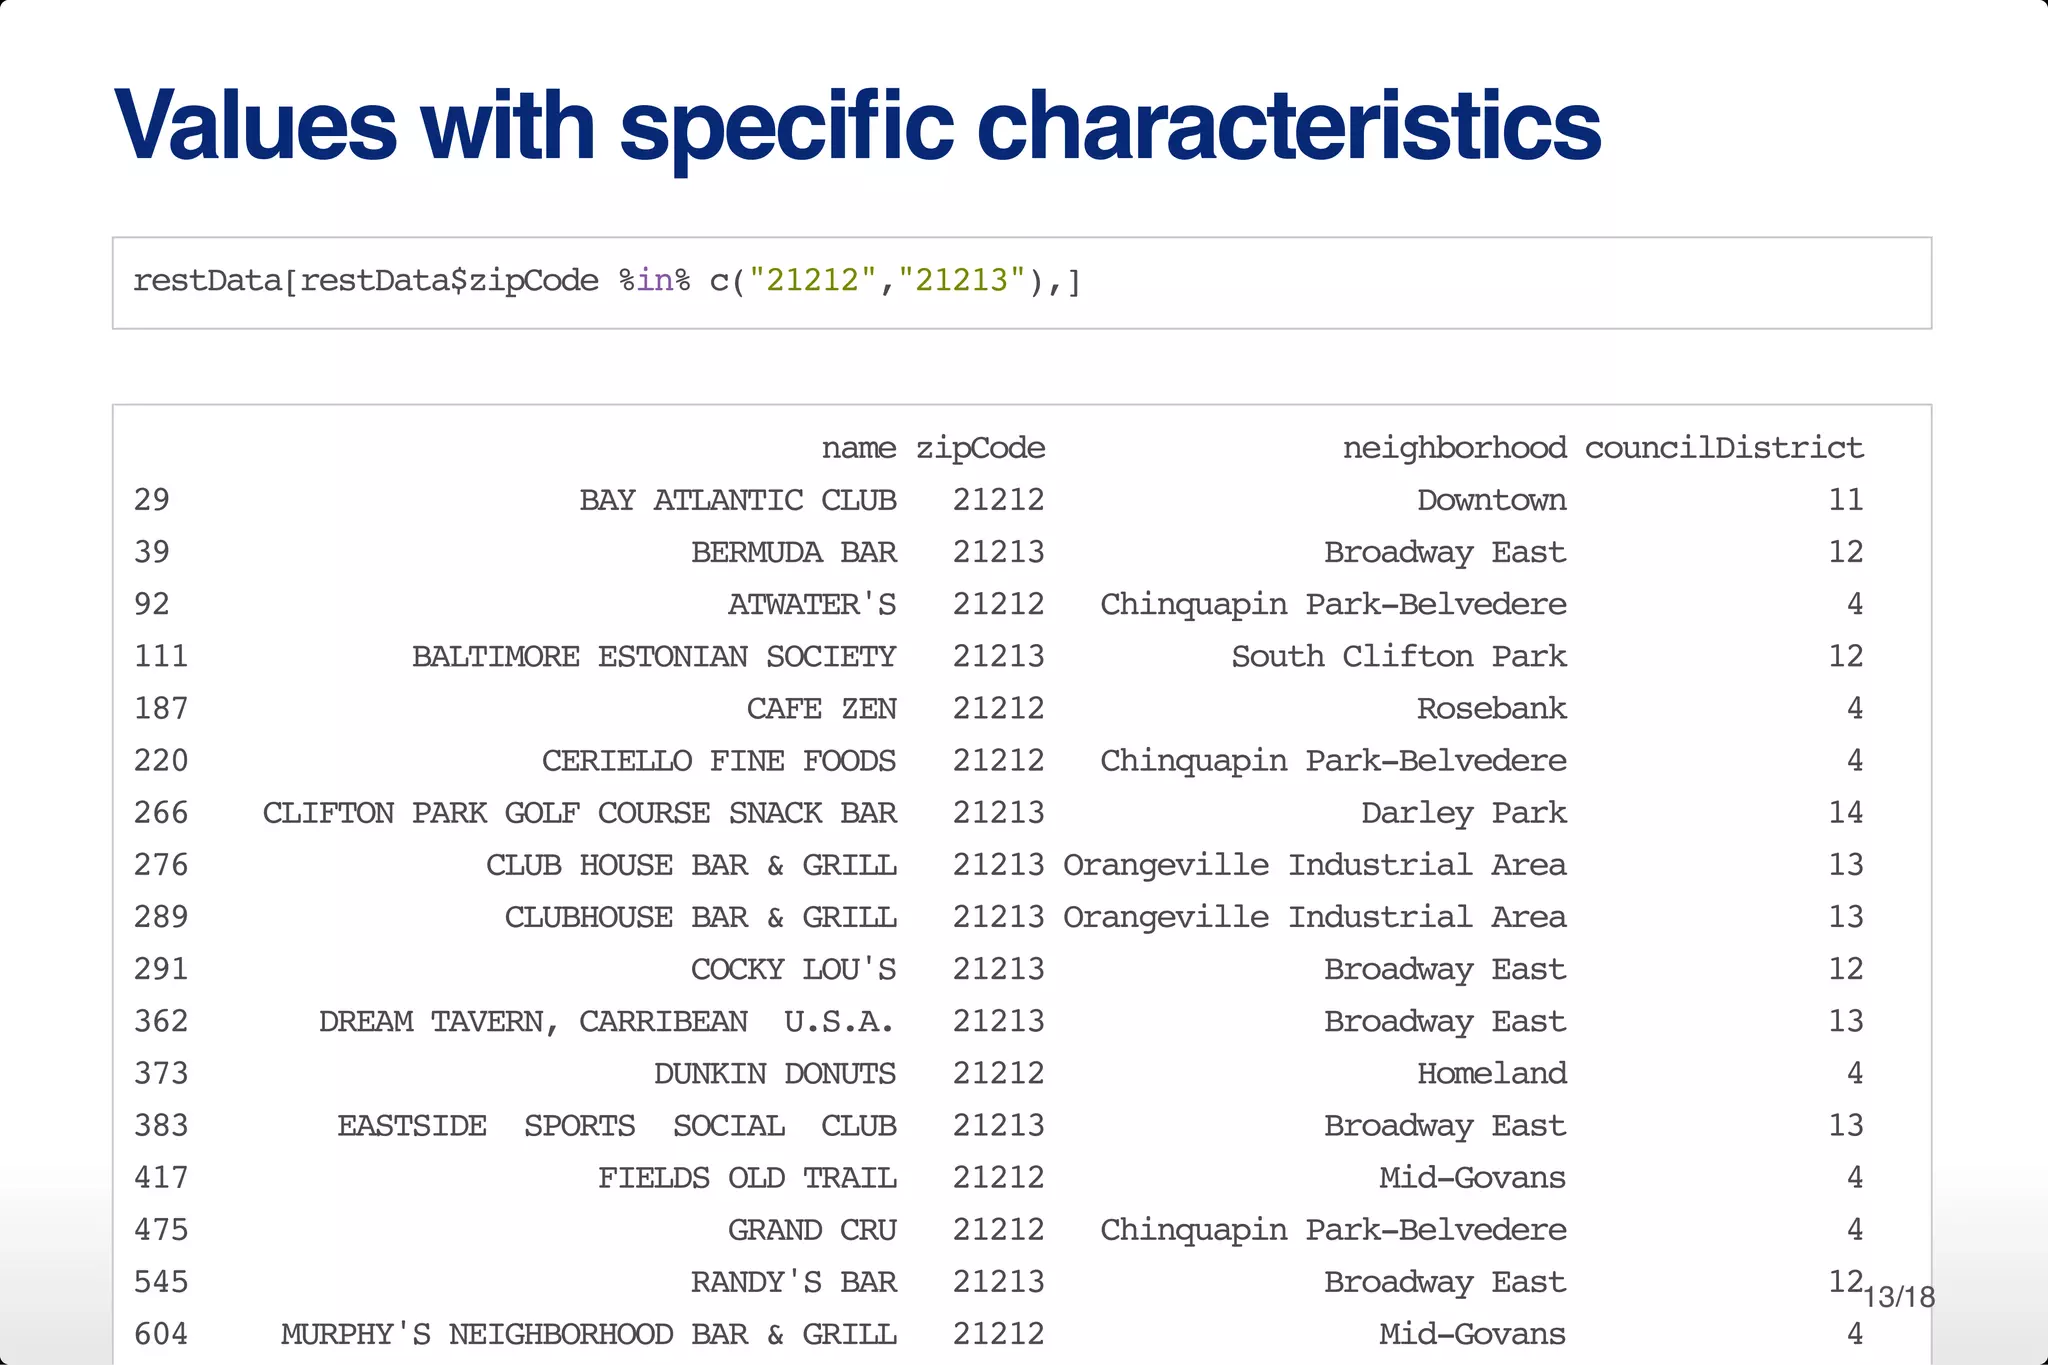The height and width of the screenshot is (1365, 2048).
Task: Click zip code 21213 in COCKY LOU'S row
Action: tap(999, 969)
